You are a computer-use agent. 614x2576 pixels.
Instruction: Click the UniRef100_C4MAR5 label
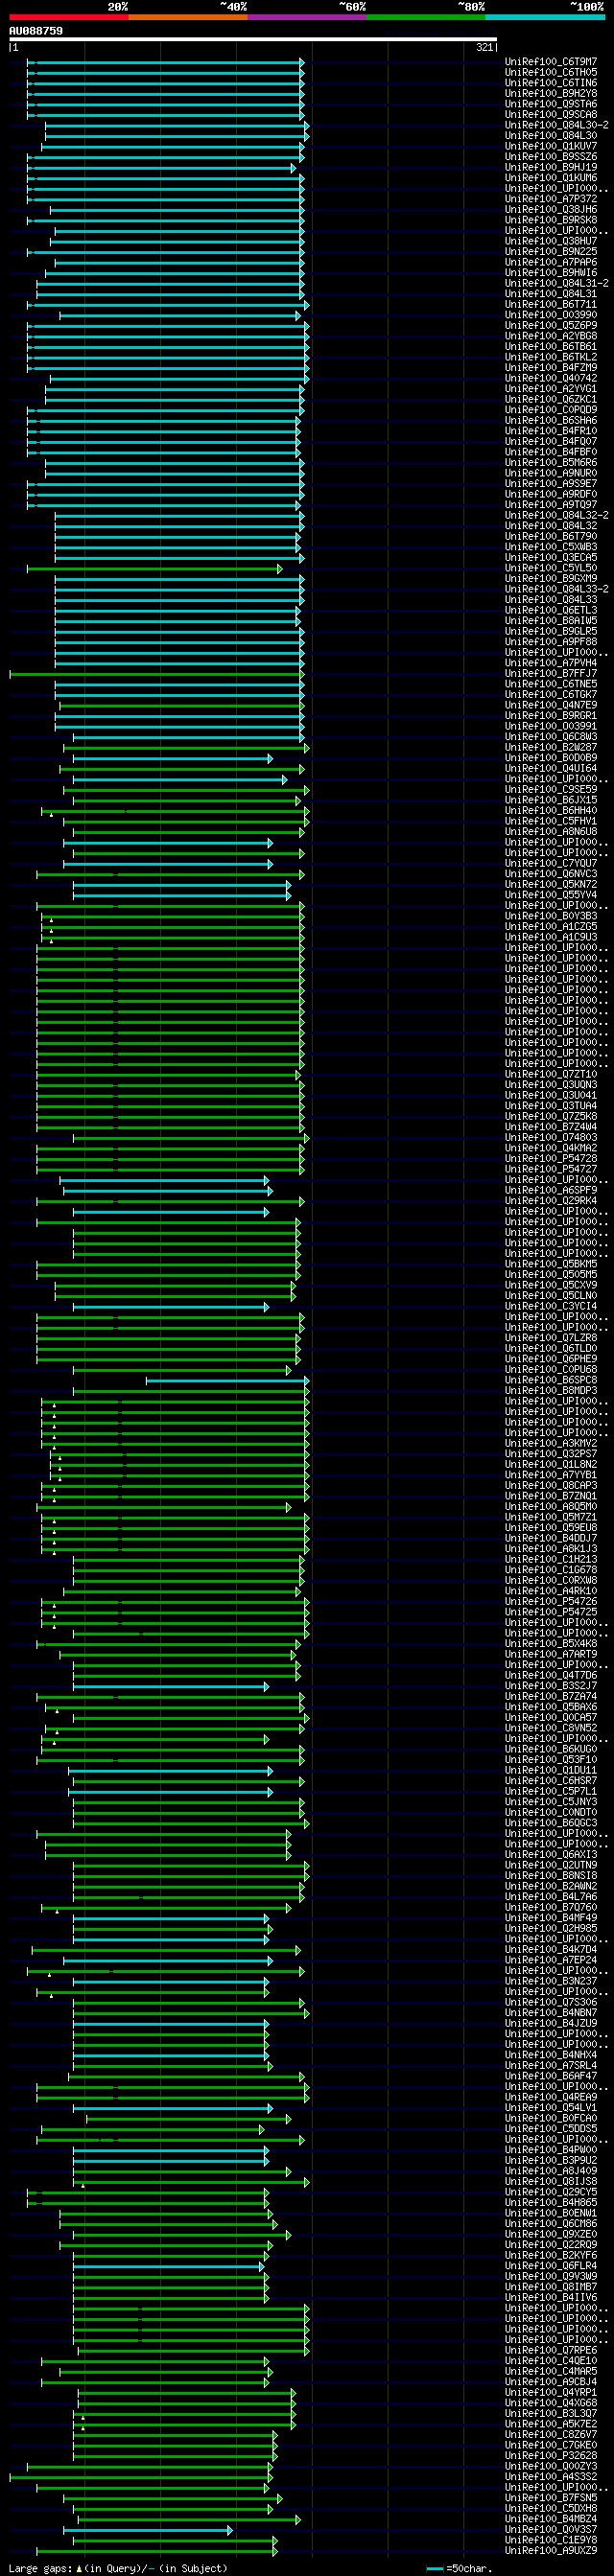[x=551, y=2371]
